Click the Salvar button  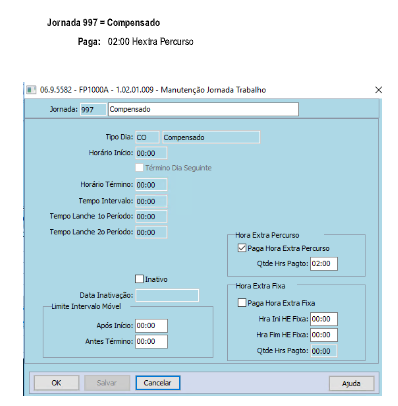click(107, 383)
